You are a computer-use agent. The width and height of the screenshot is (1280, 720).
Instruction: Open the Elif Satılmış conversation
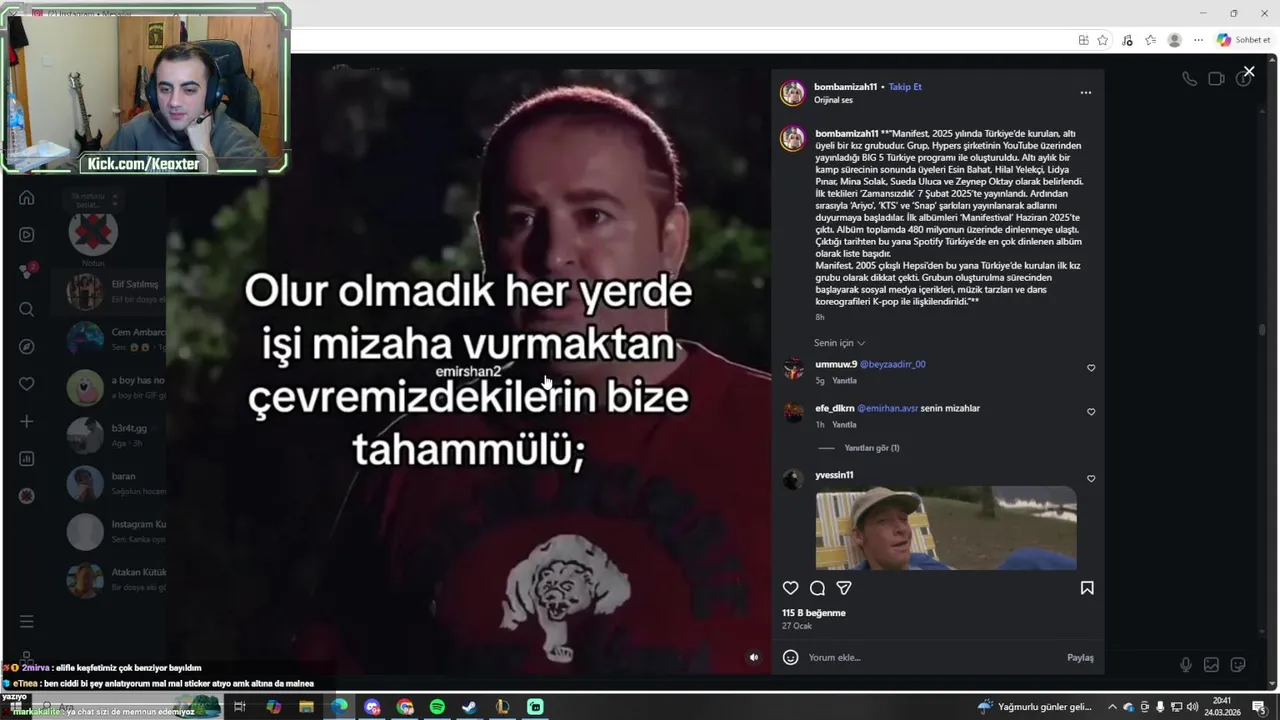[108, 291]
